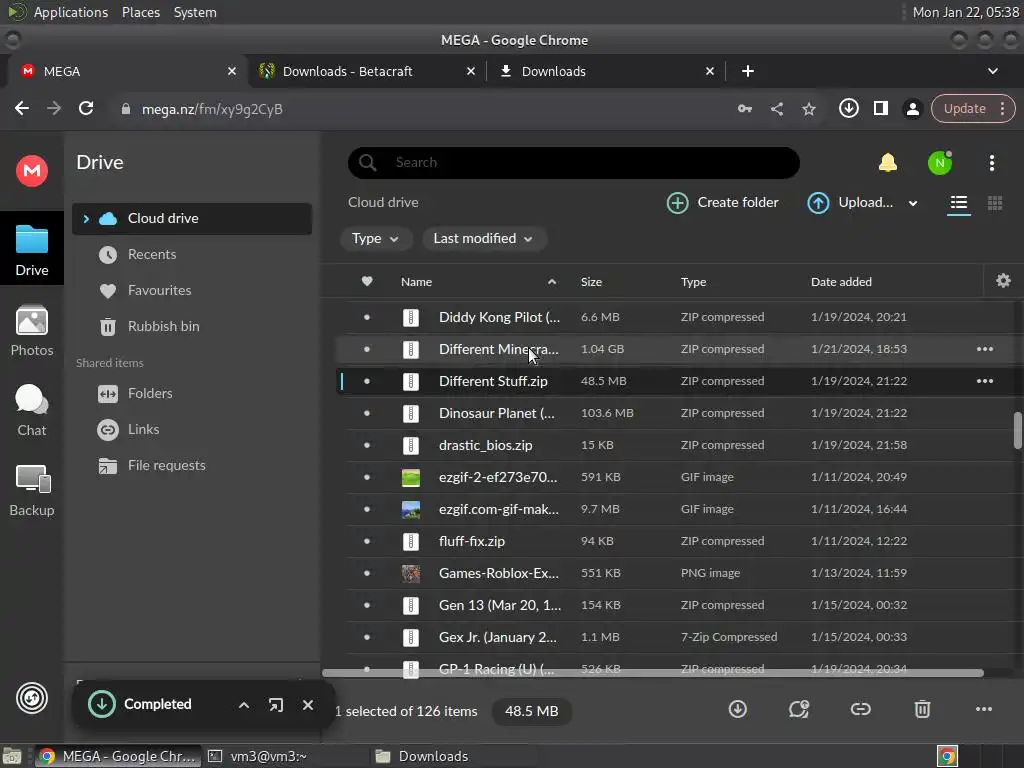Viewport: 1024px width, 768px height.
Task: Open the Last modified filter dropdown
Action: (x=483, y=238)
